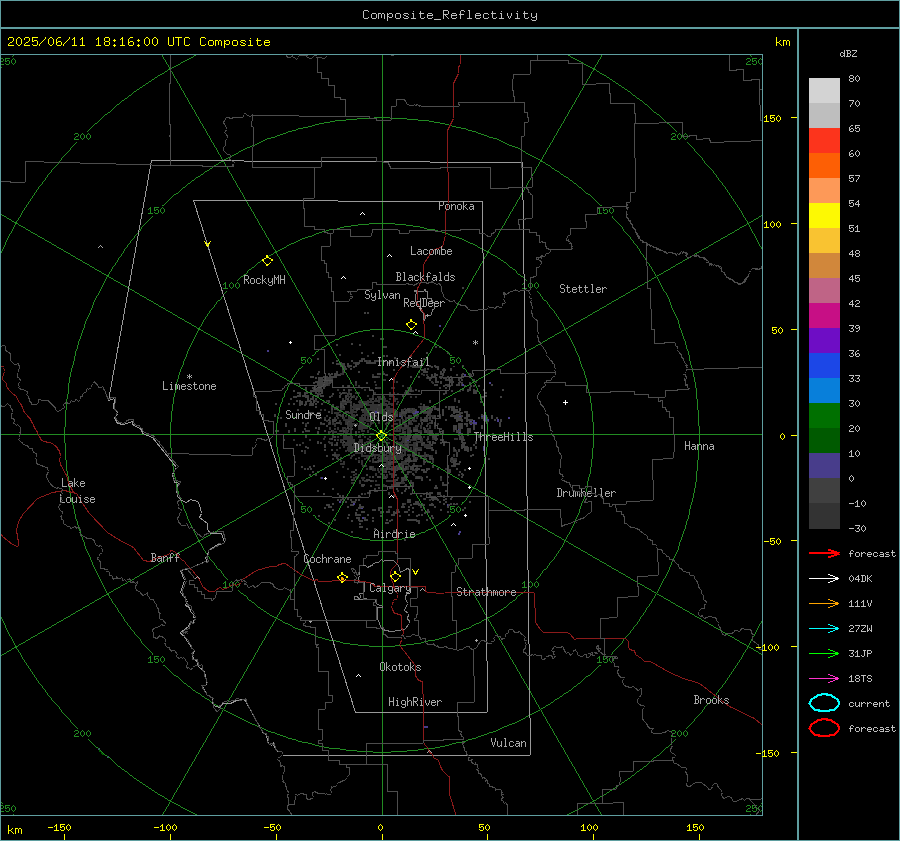
Task: Click the white asterisk marker above Limestone
Action: point(189,377)
